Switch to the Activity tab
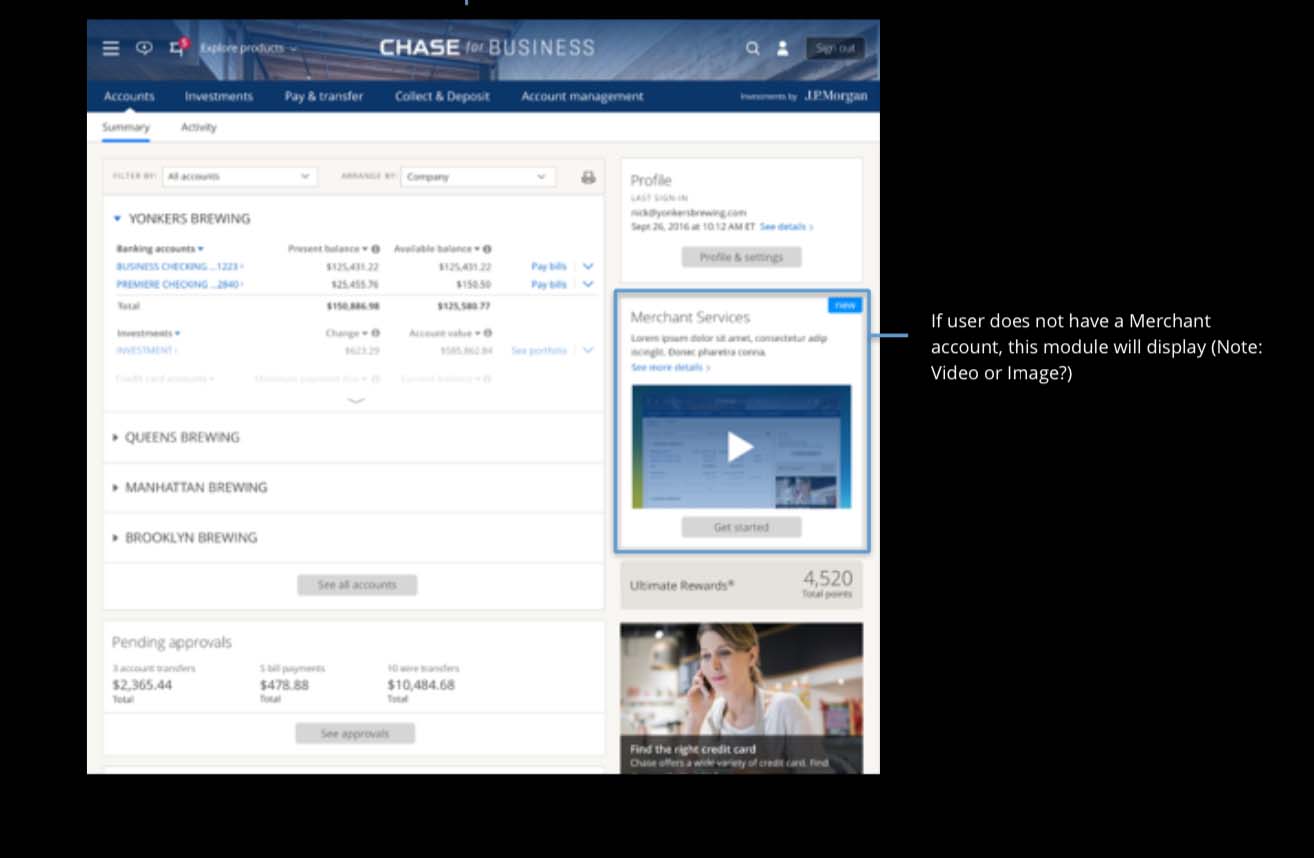Screen dimensions: 1314x858 coord(198,127)
